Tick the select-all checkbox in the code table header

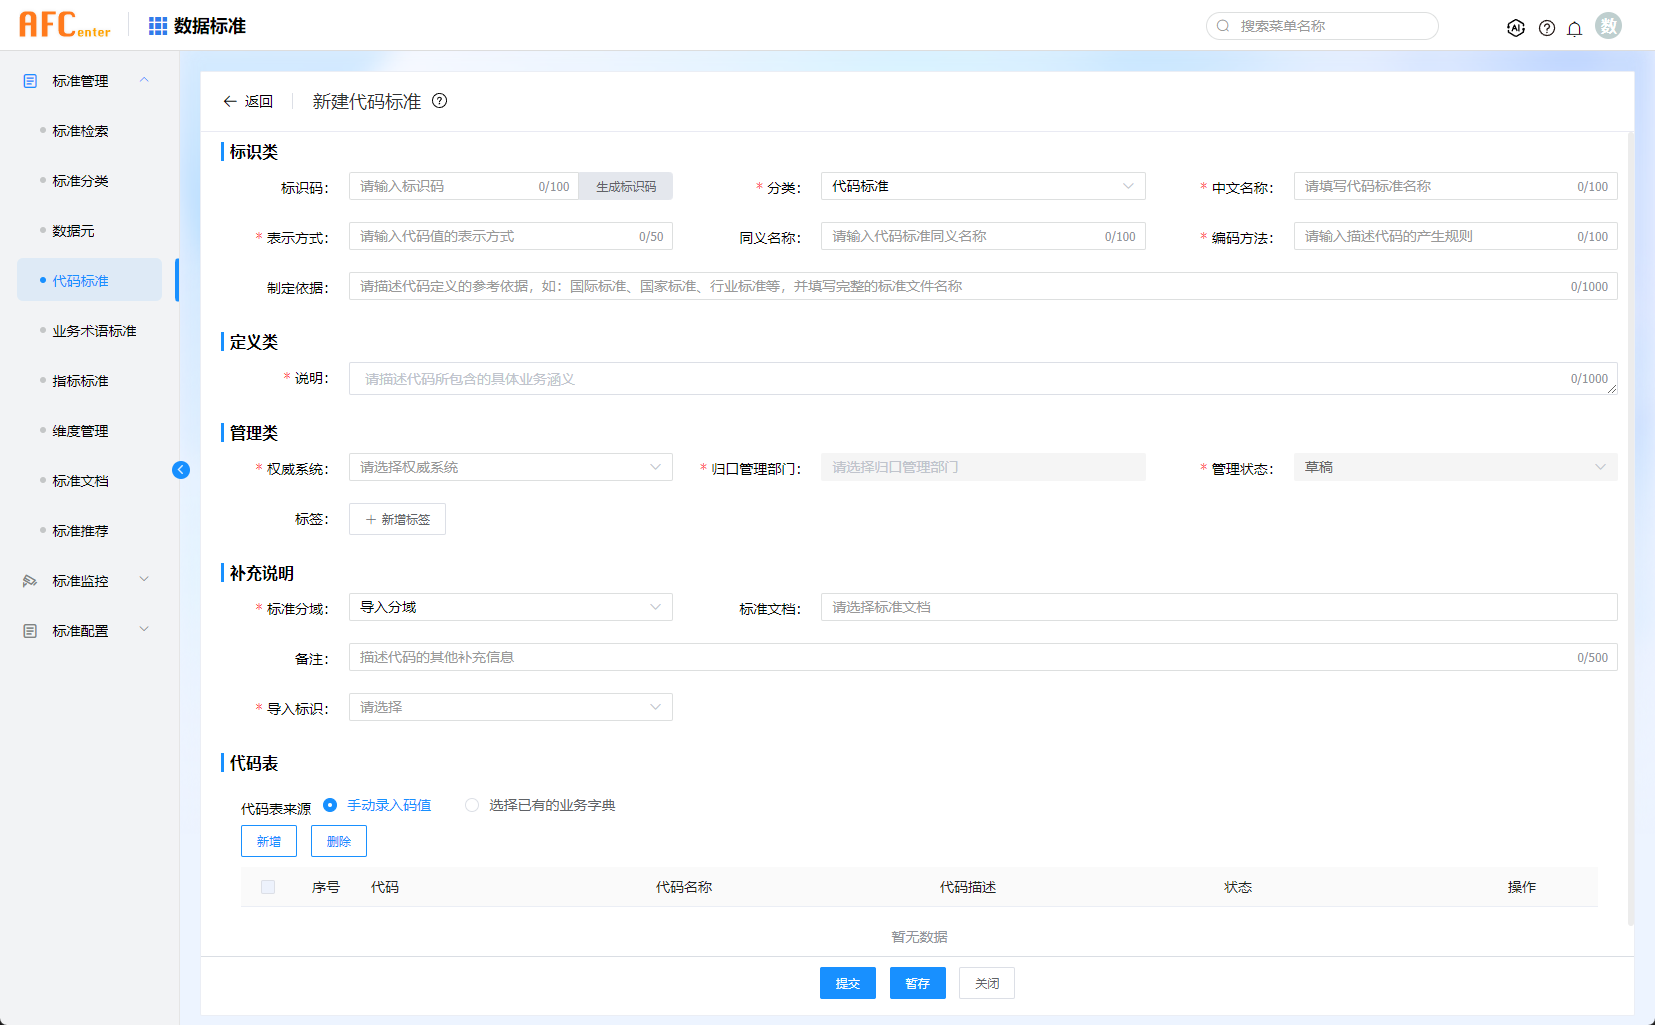(268, 887)
